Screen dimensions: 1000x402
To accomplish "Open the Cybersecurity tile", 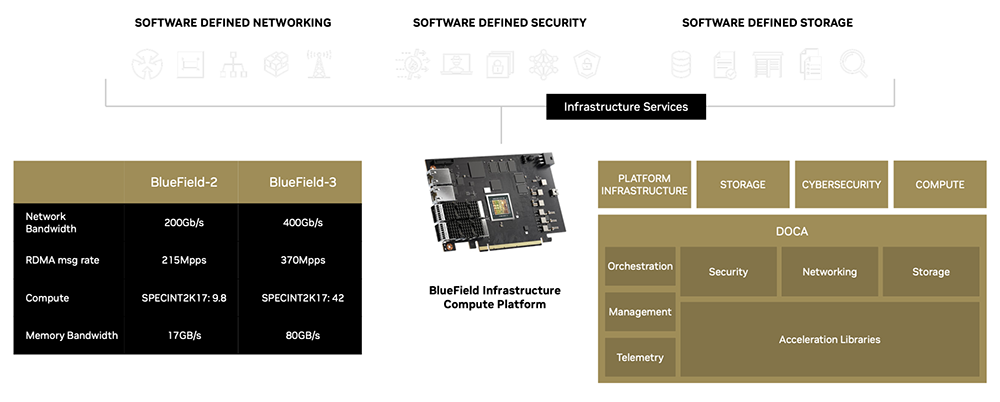I will coord(841,184).
